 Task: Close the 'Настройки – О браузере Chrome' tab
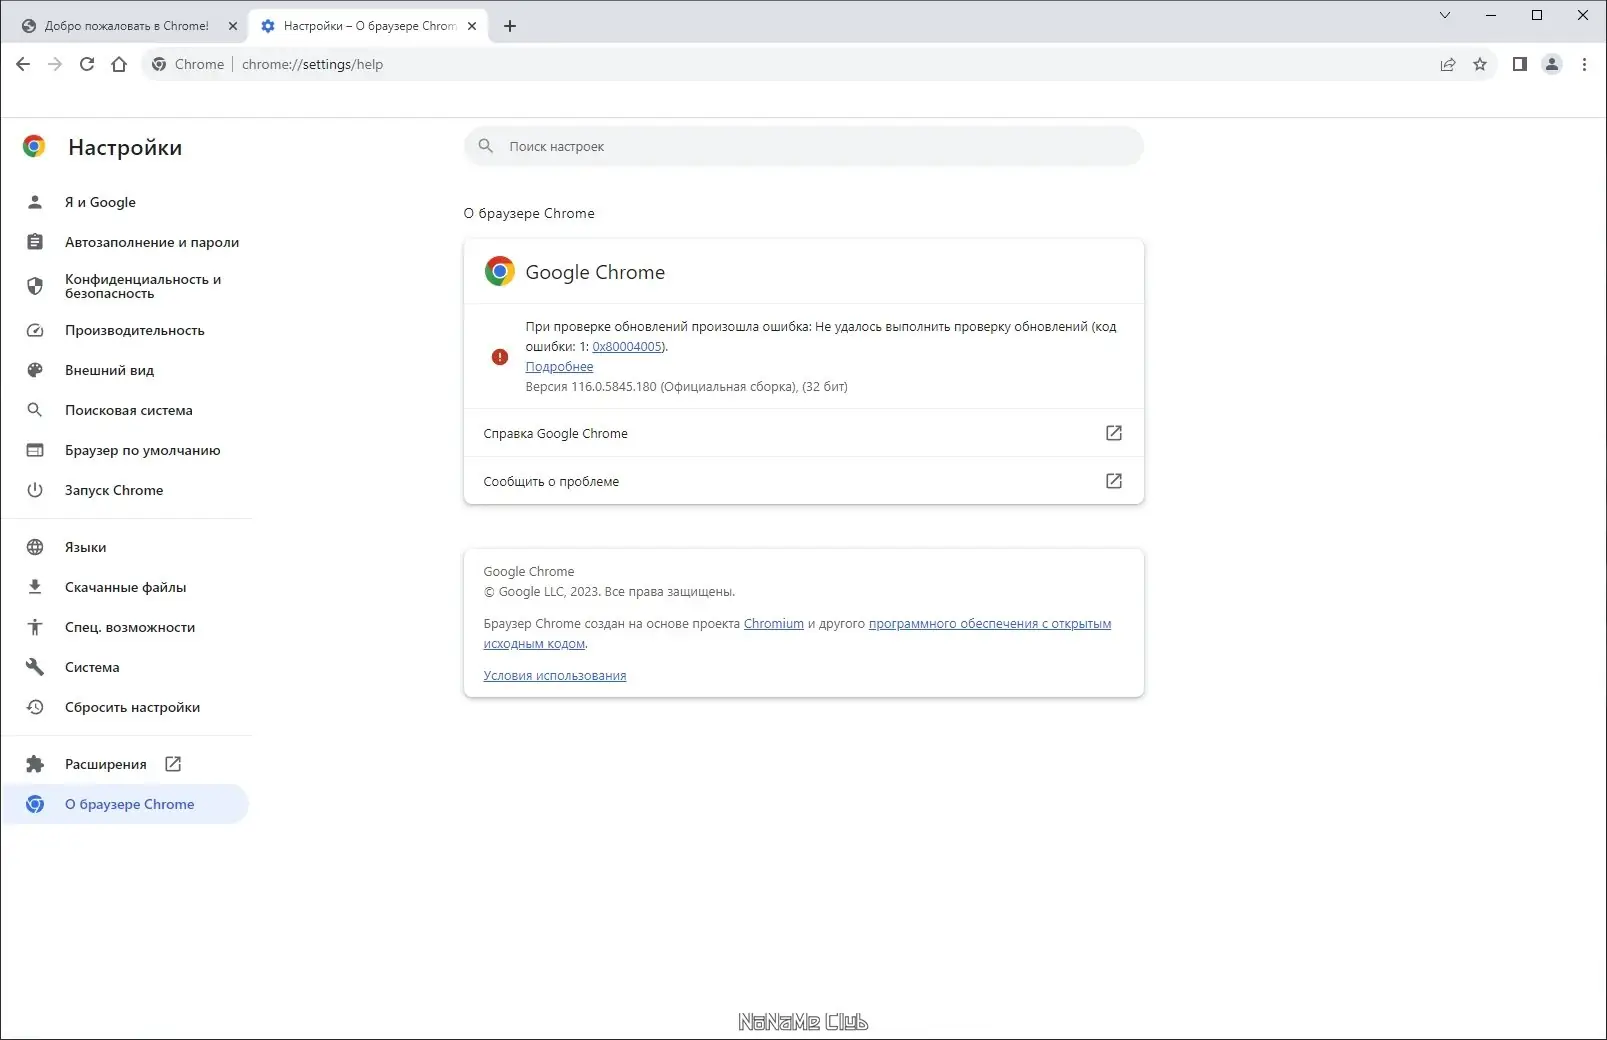click(472, 26)
